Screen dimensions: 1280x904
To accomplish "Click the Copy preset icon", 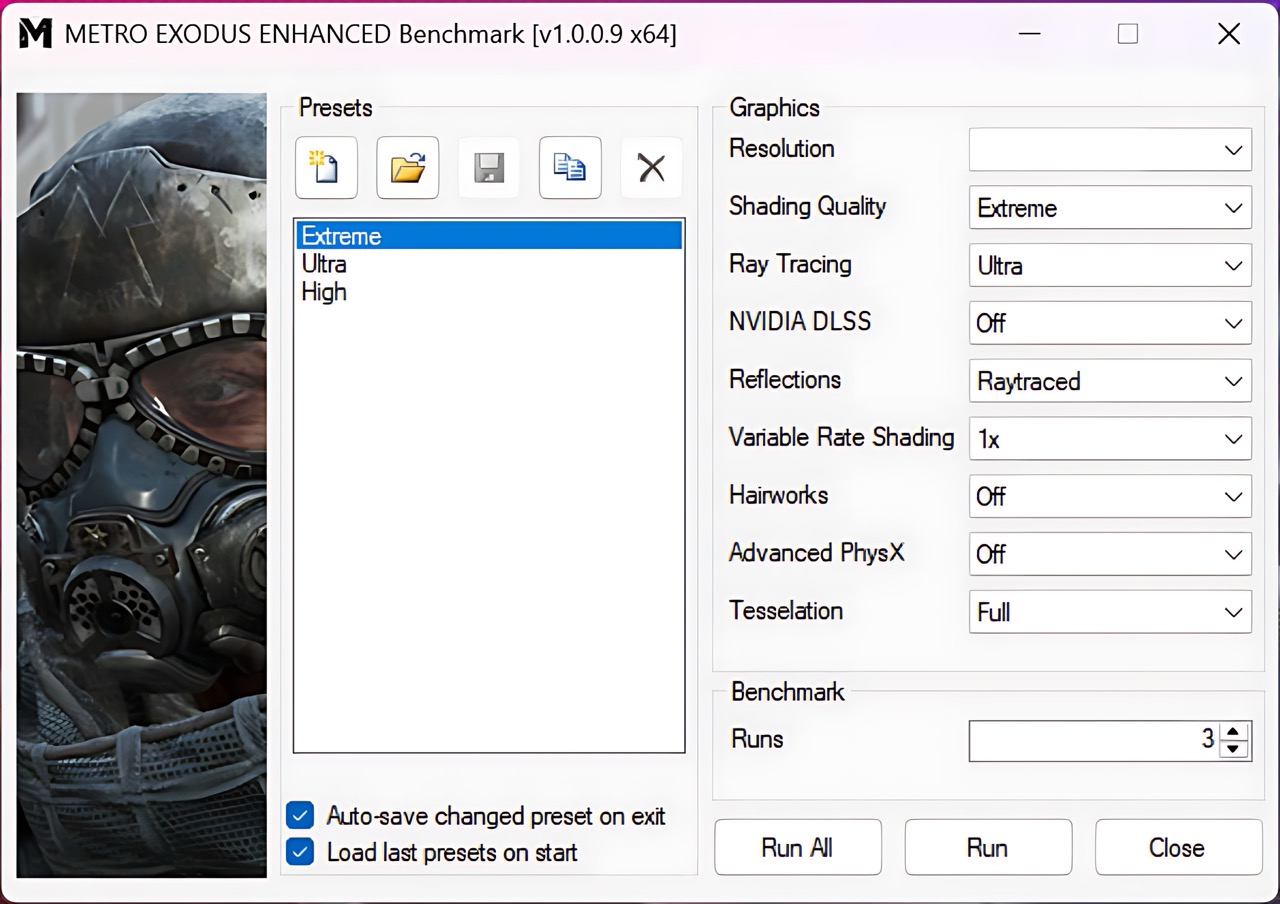I will click(x=570, y=168).
